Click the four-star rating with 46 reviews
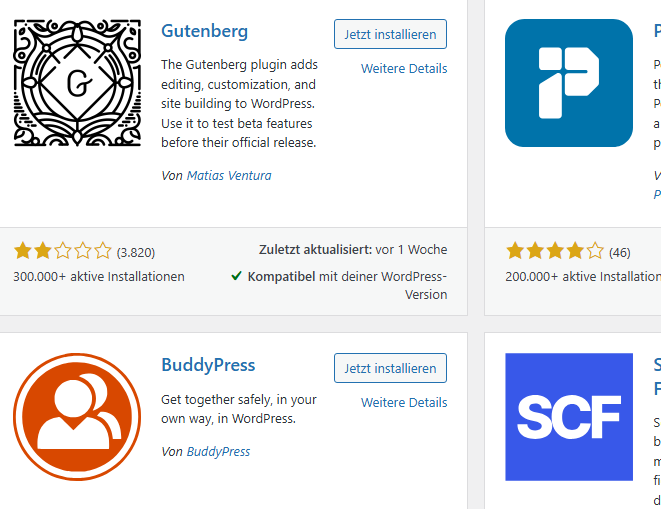The image size is (661, 509). (555, 251)
